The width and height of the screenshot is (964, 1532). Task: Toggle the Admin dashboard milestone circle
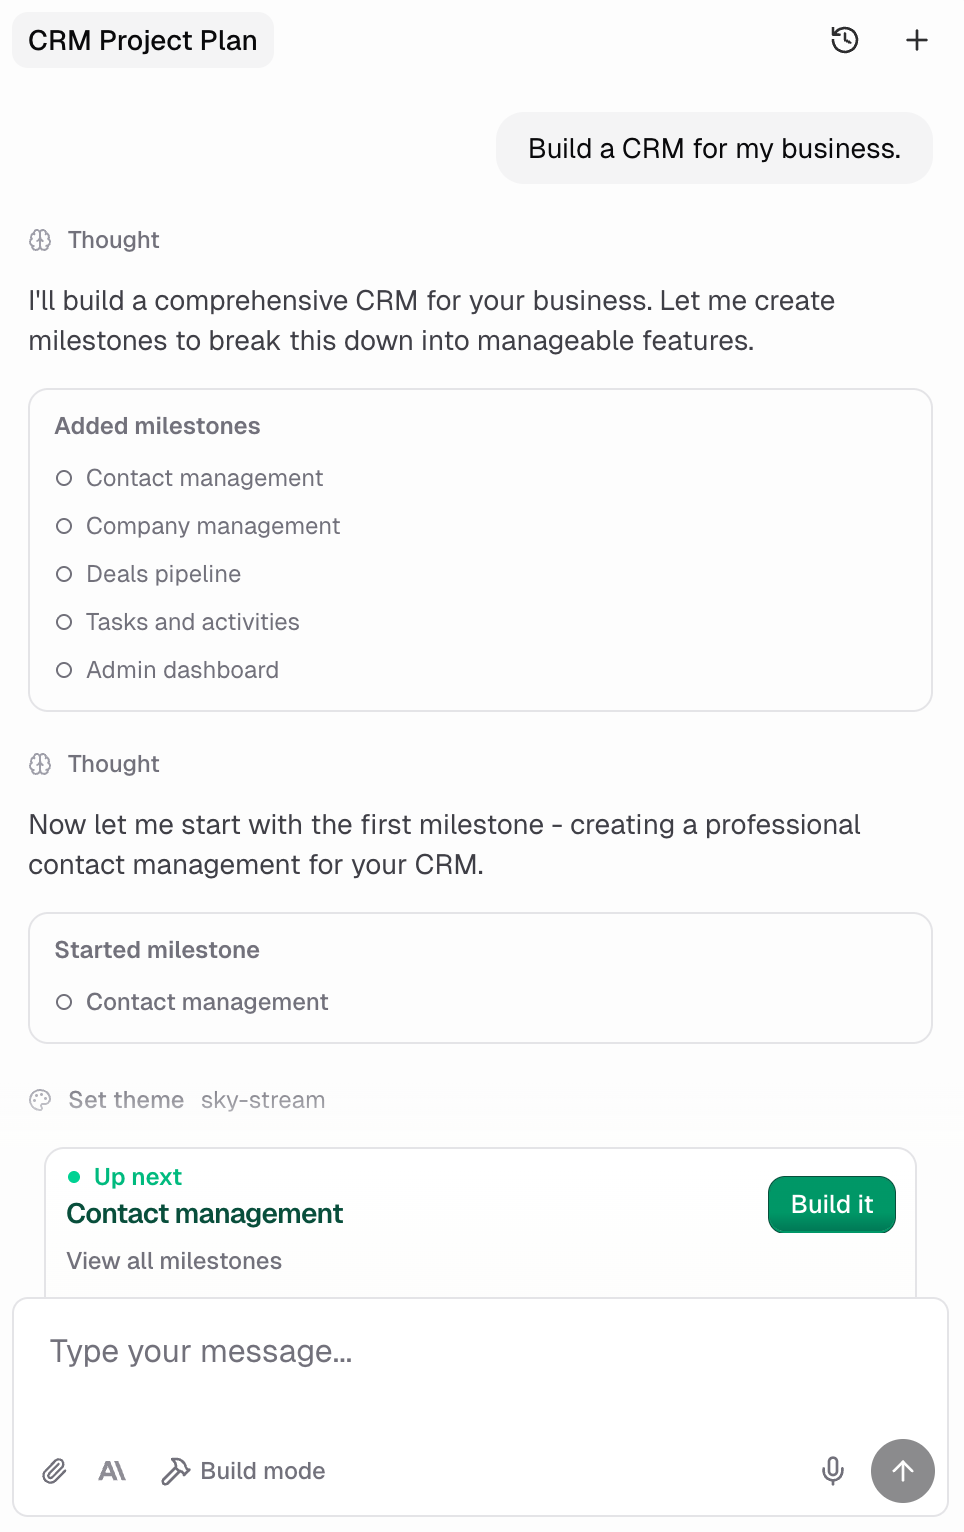[x=64, y=670]
